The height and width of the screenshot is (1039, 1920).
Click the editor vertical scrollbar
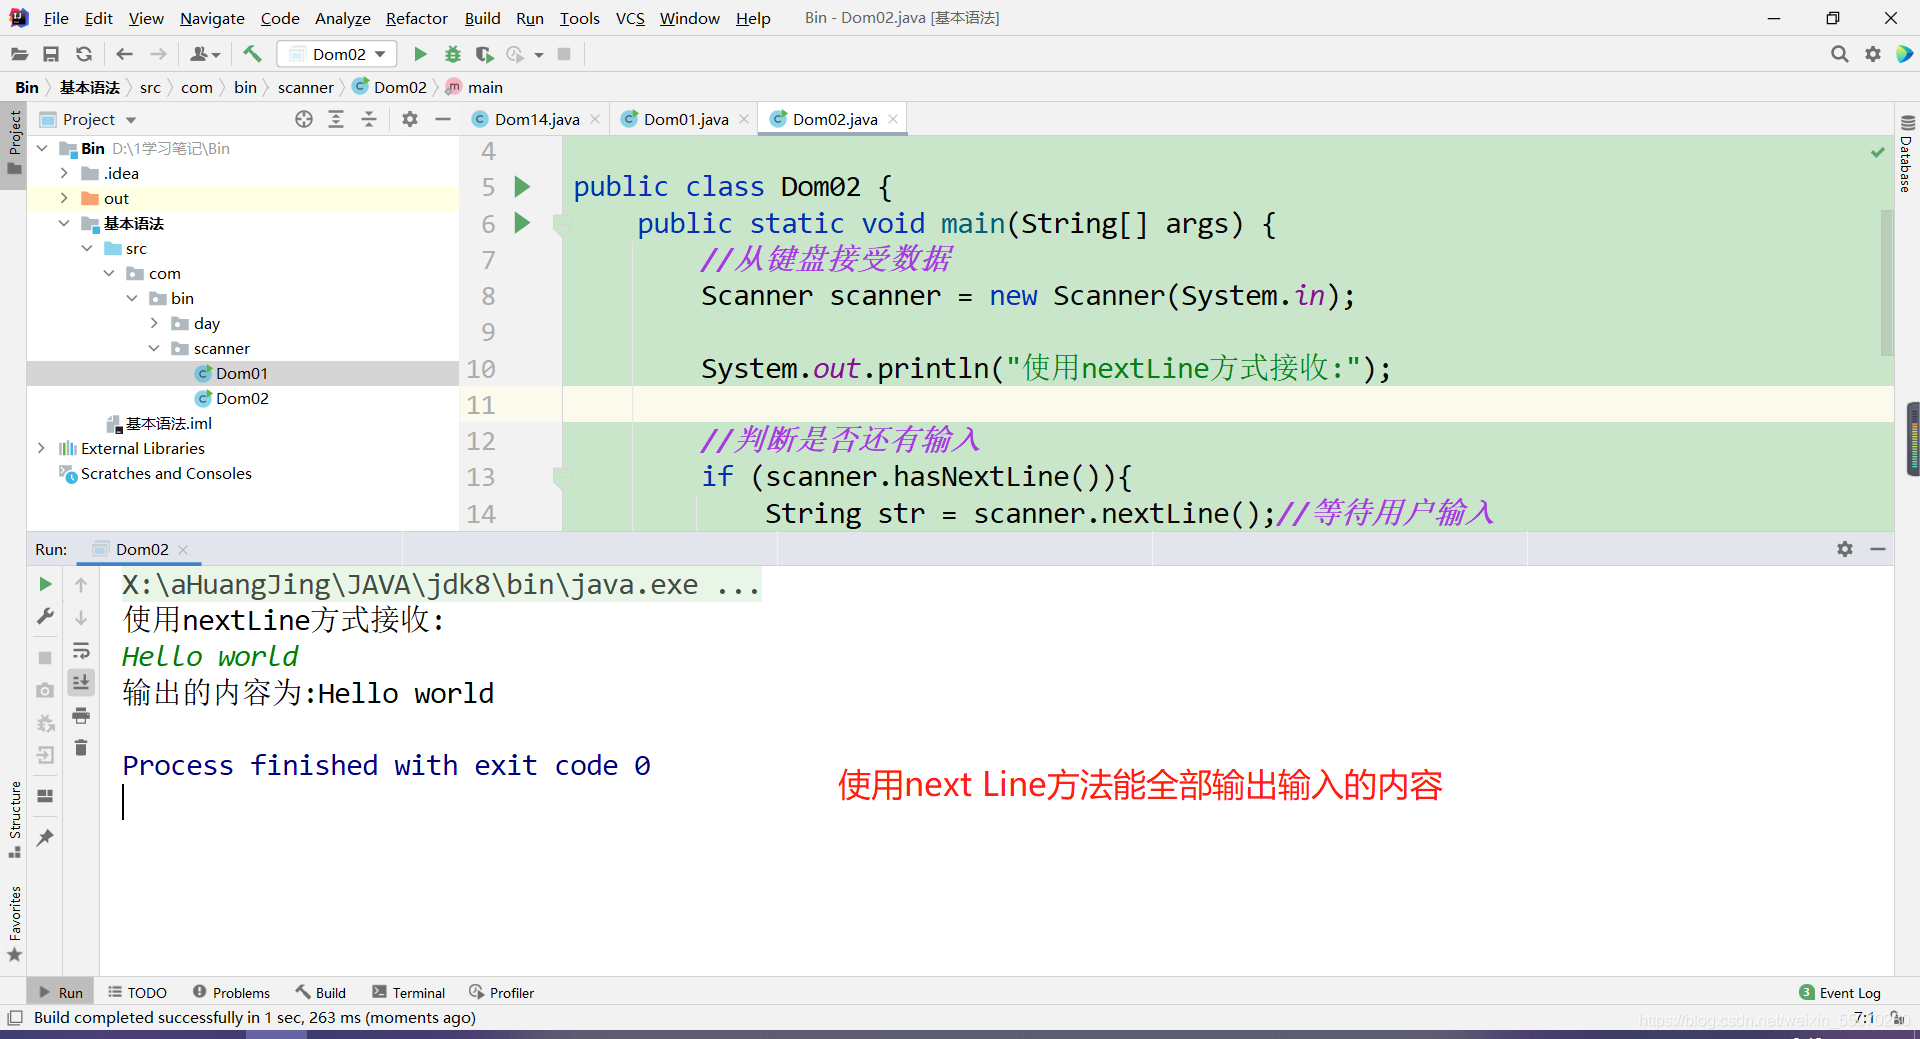pos(1886,282)
